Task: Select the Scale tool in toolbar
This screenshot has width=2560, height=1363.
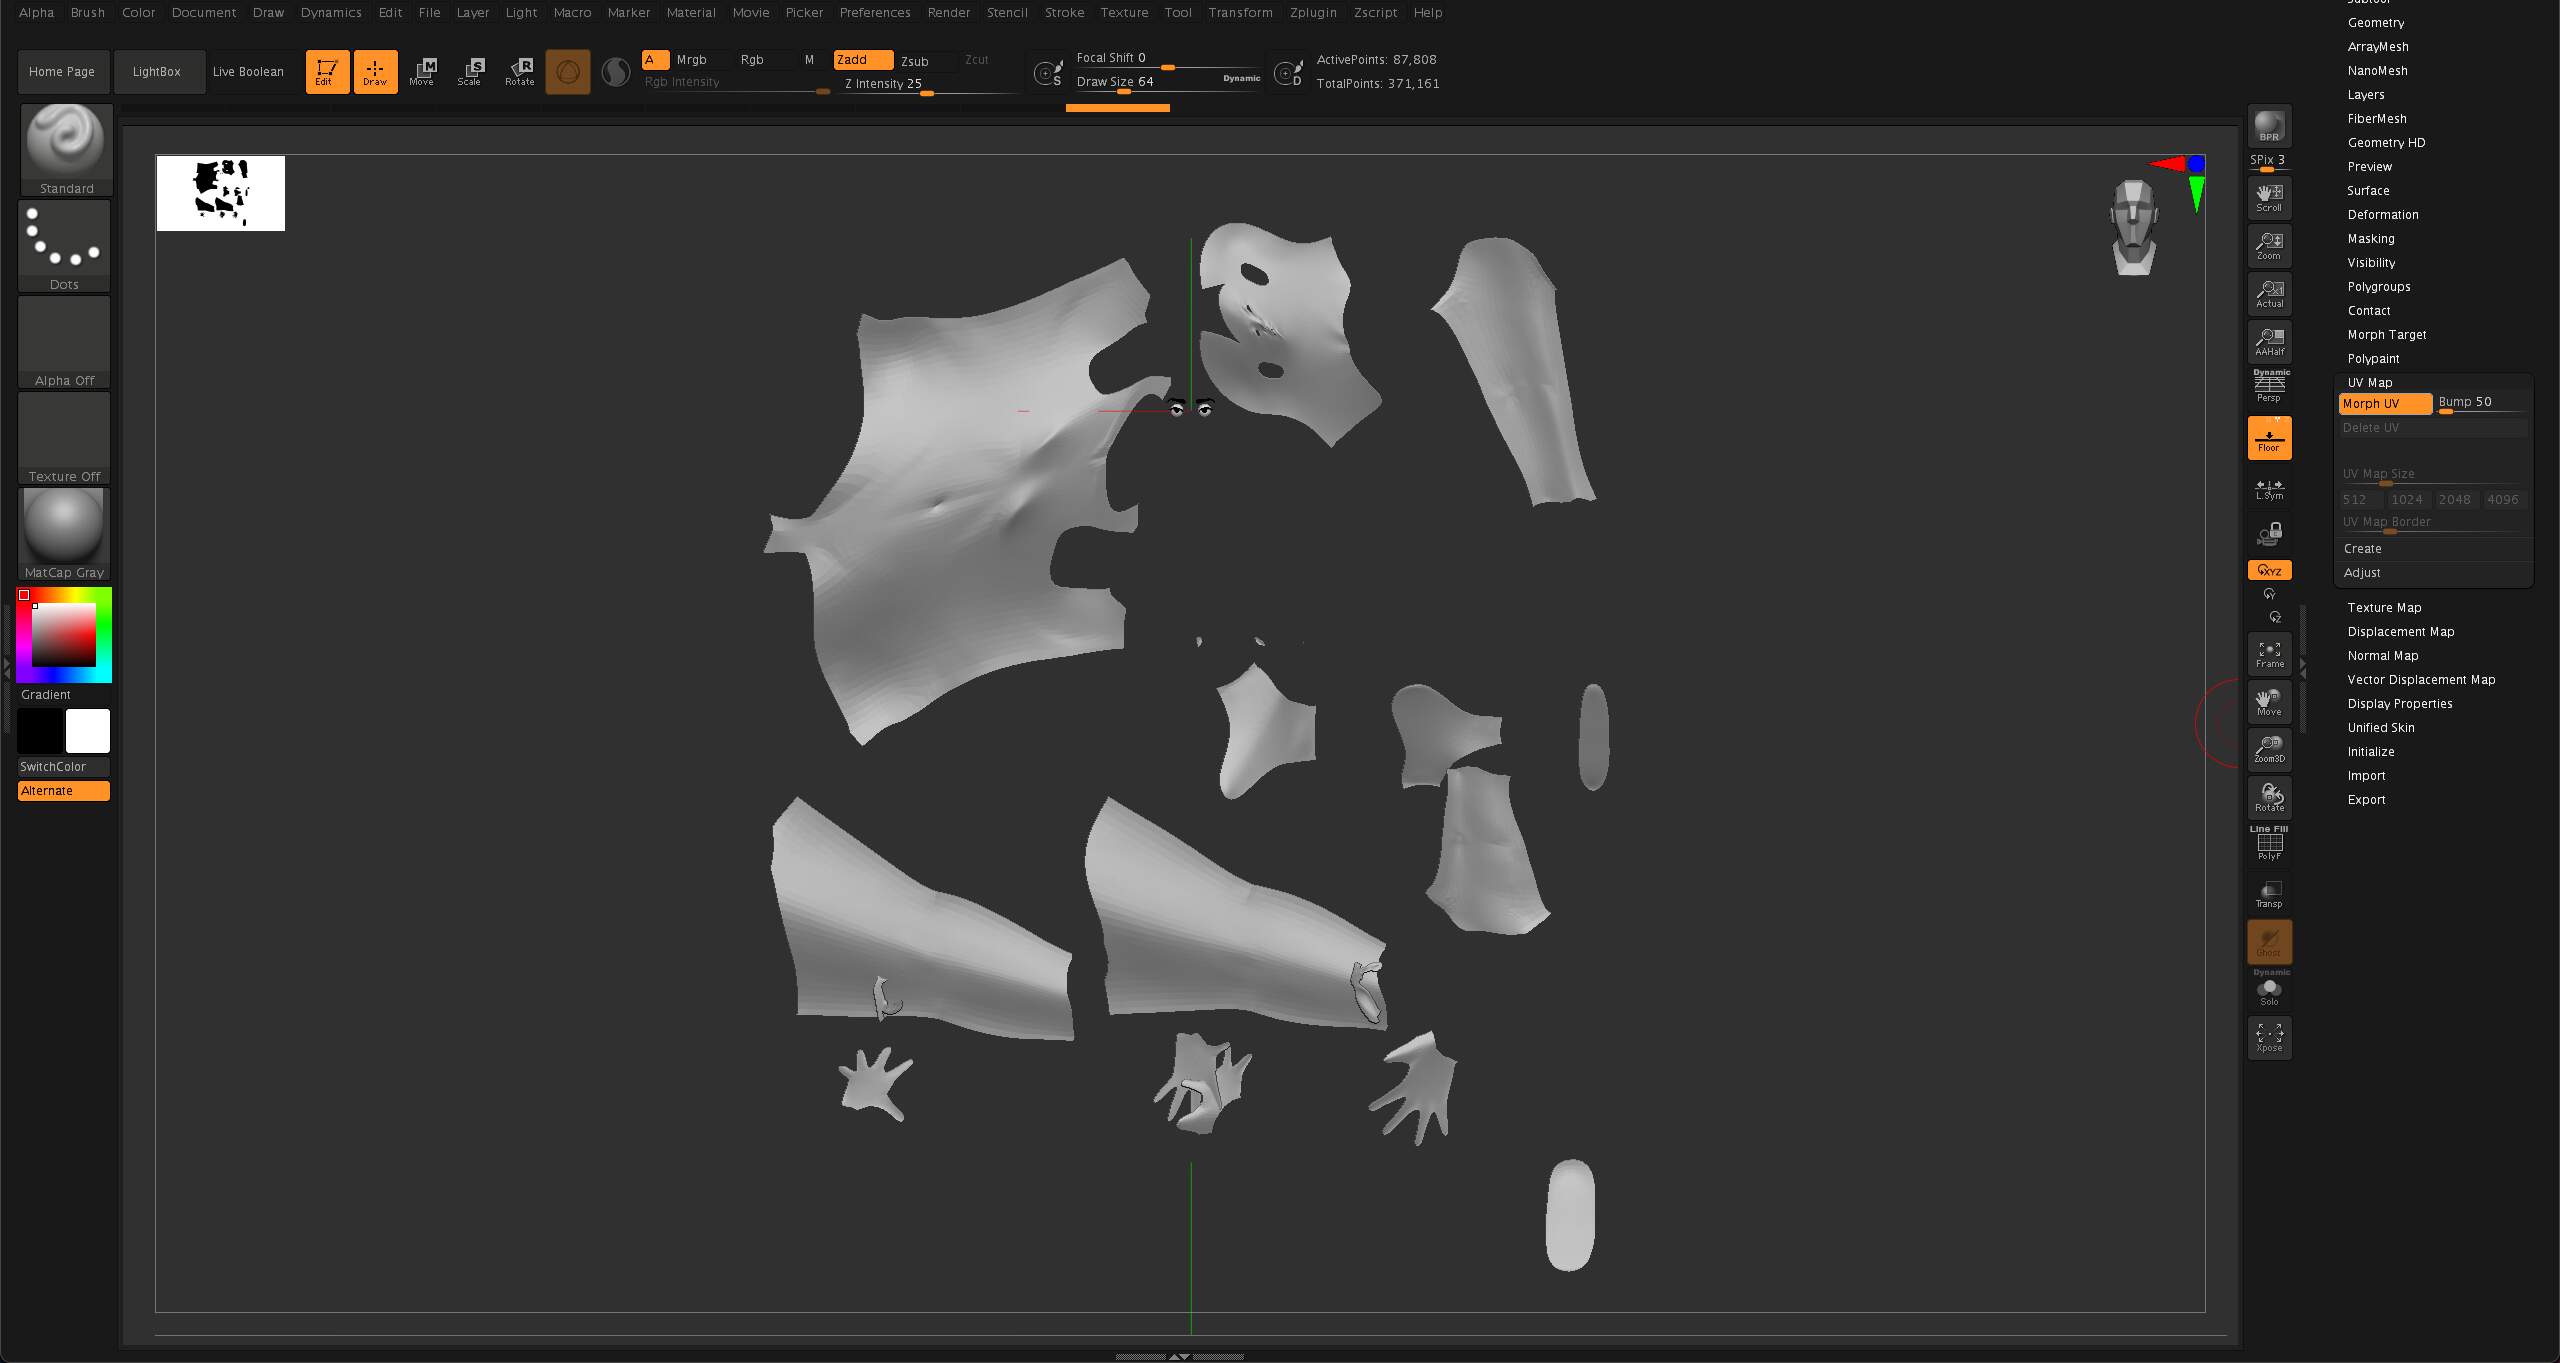Action: tap(469, 72)
